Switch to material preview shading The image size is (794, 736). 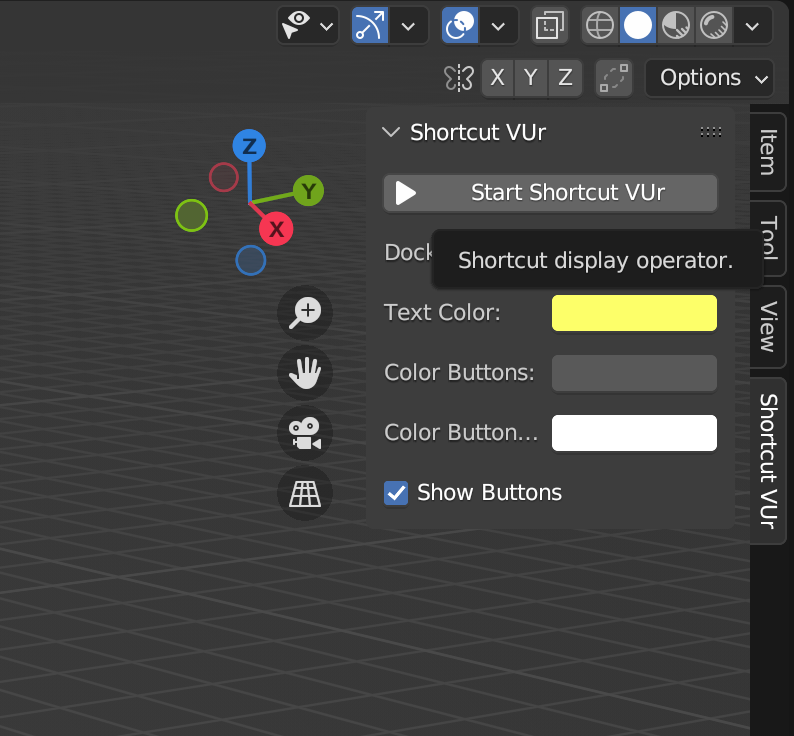(x=676, y=25)
